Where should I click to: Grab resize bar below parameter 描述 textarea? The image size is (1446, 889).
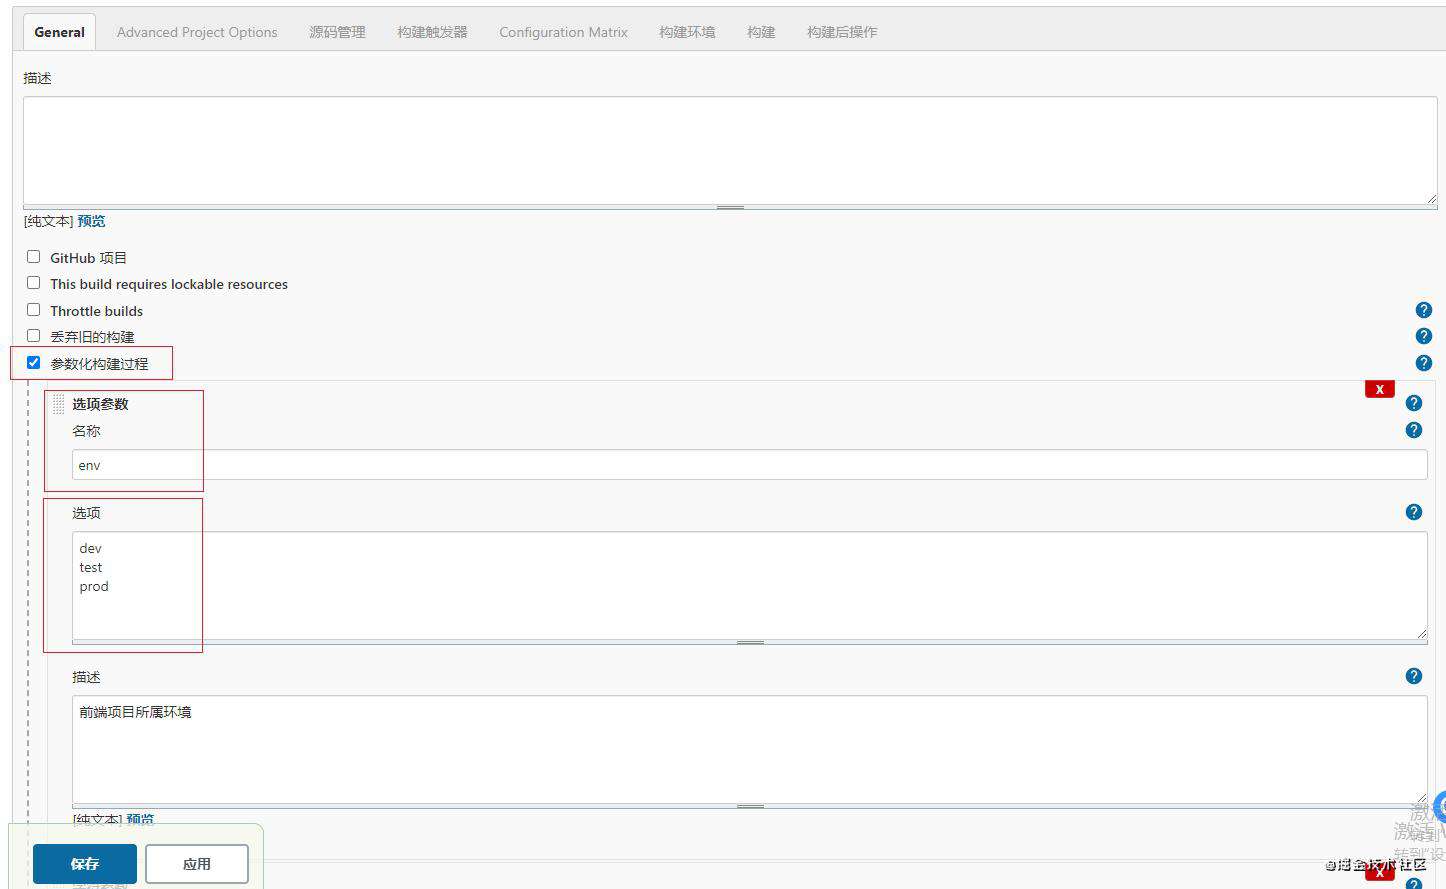point(750,806)
